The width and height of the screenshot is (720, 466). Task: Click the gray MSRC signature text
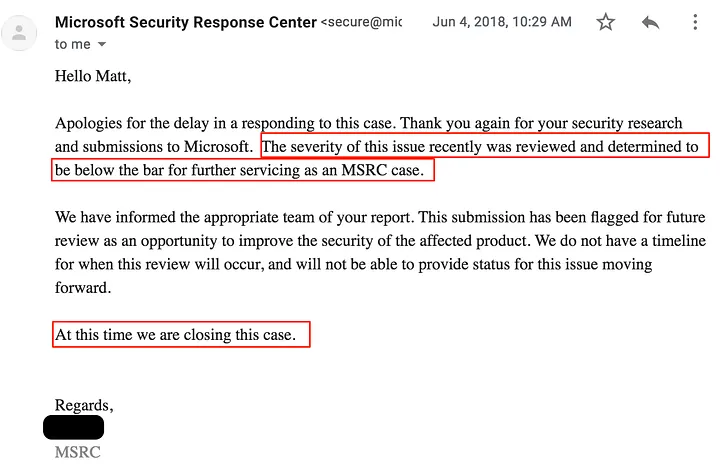tap(78, 452)
